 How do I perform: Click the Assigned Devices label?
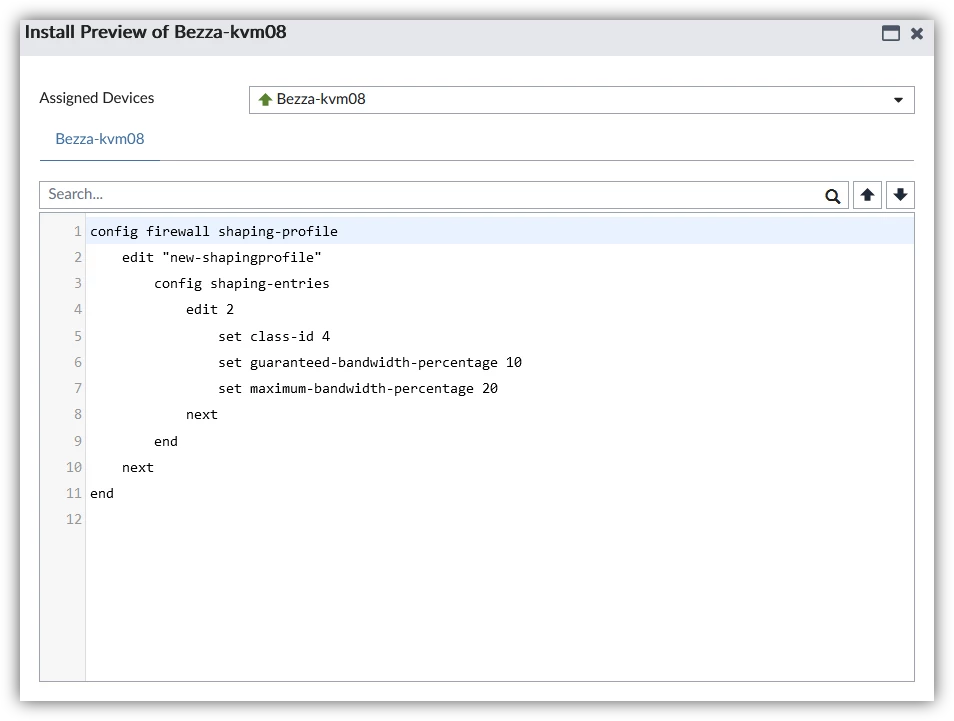97,98
